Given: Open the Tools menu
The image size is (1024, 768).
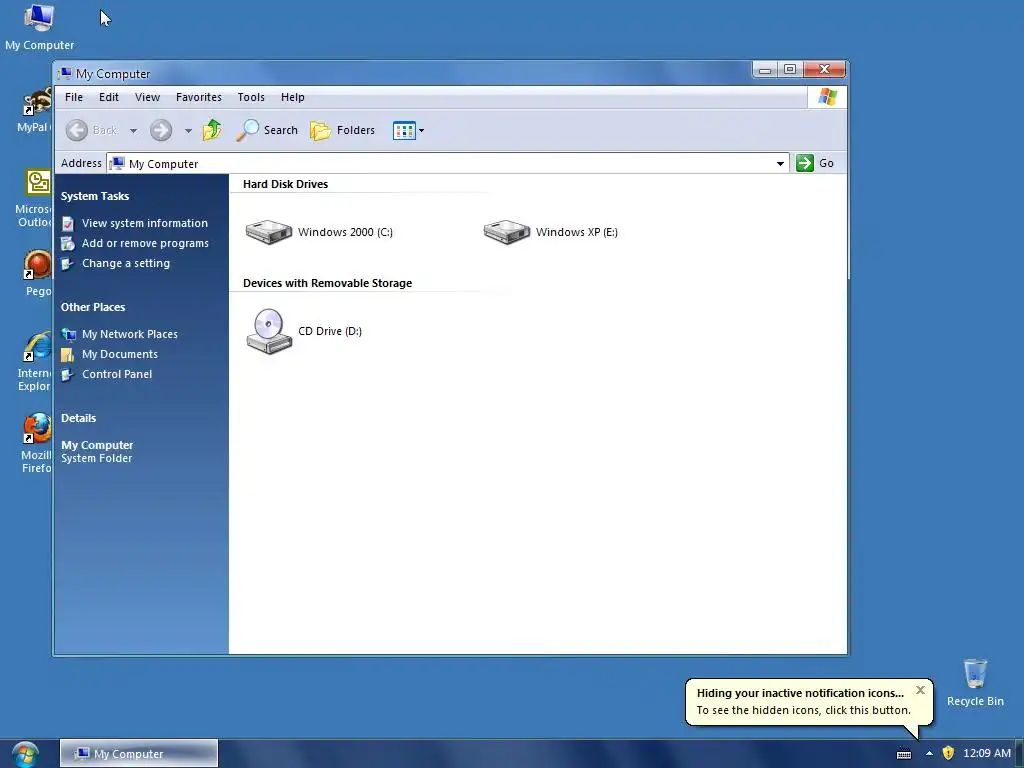Looking at the screenshot, I should (251, 97).
